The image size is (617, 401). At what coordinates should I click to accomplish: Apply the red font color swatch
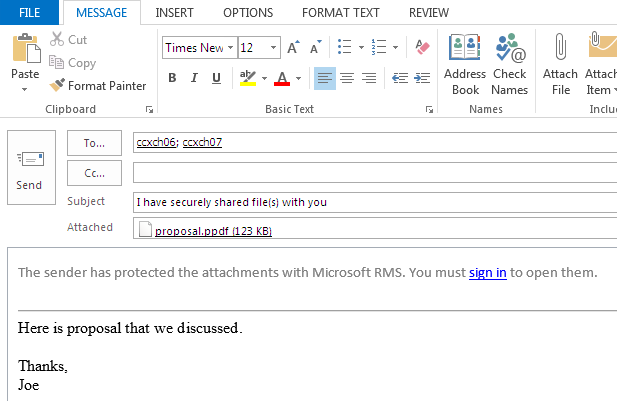coord(282,78)
